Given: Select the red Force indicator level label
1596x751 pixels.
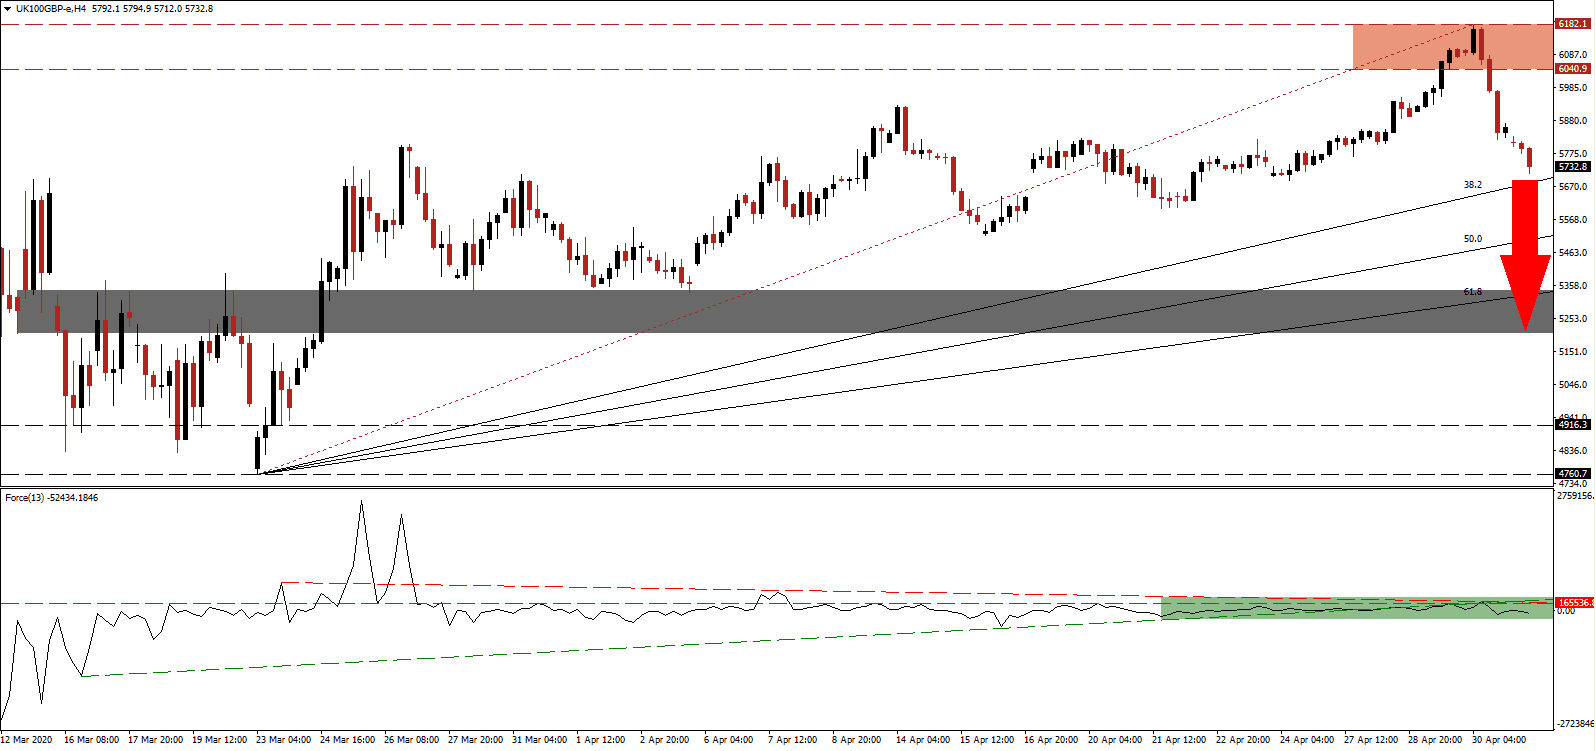Looking at the screenshot, I should pyautogui.click(x=1574, y=603).
